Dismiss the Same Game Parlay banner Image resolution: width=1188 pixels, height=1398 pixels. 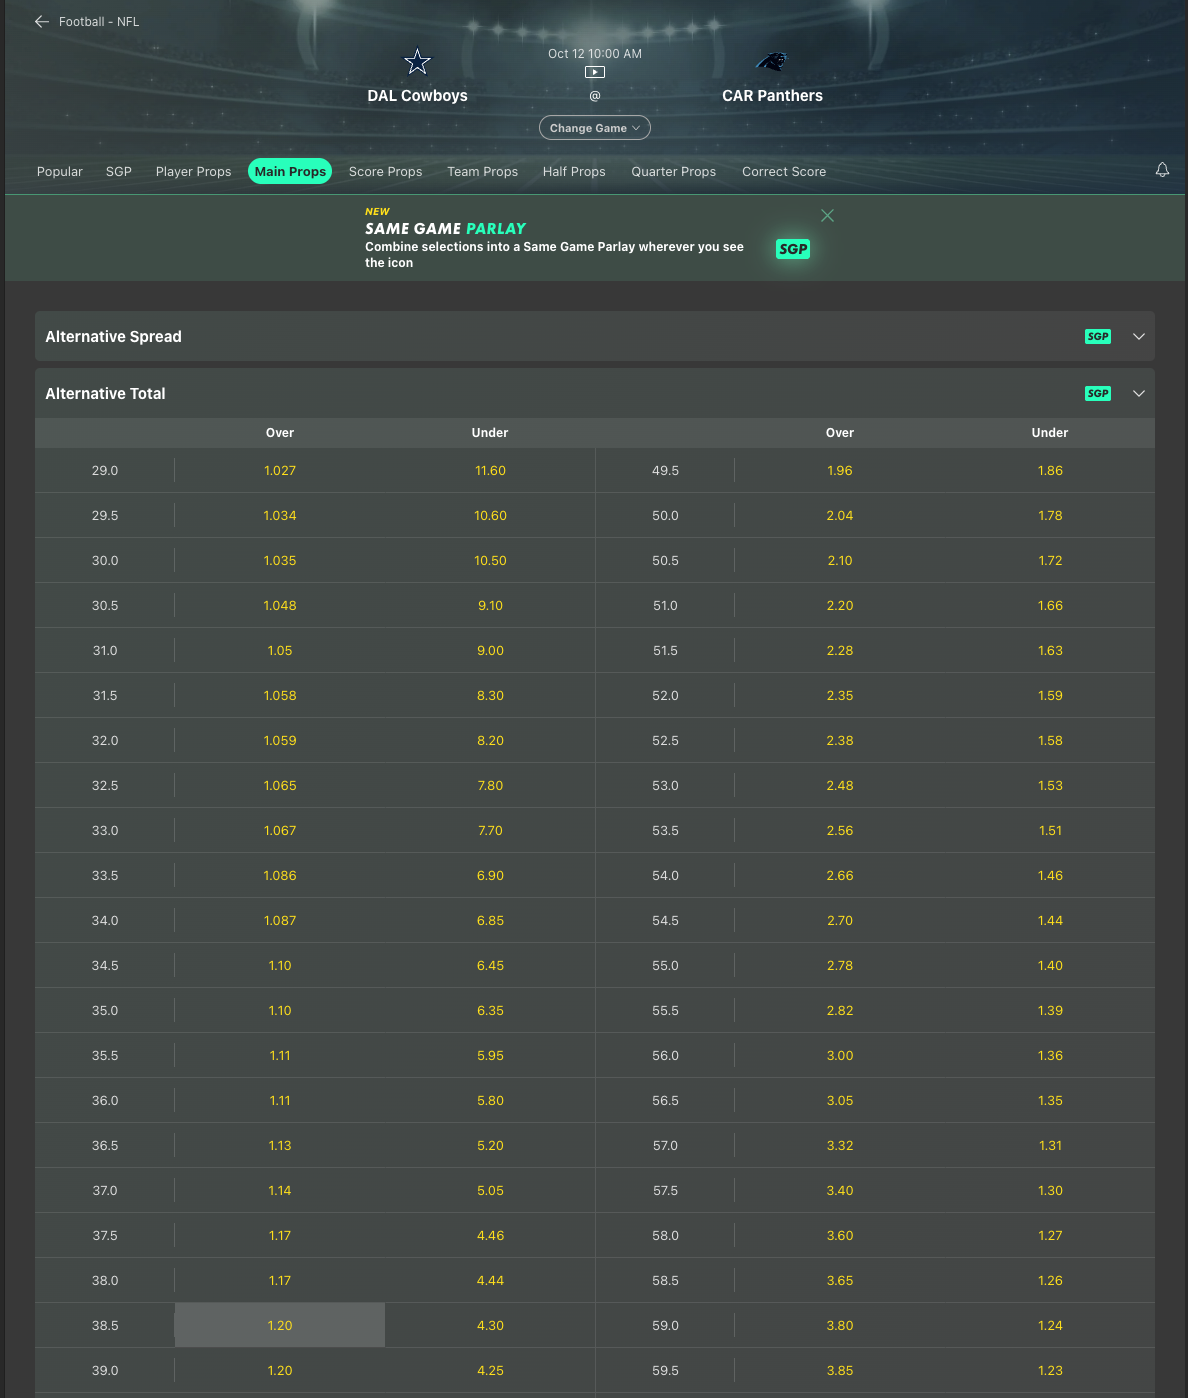coord(827,216)
